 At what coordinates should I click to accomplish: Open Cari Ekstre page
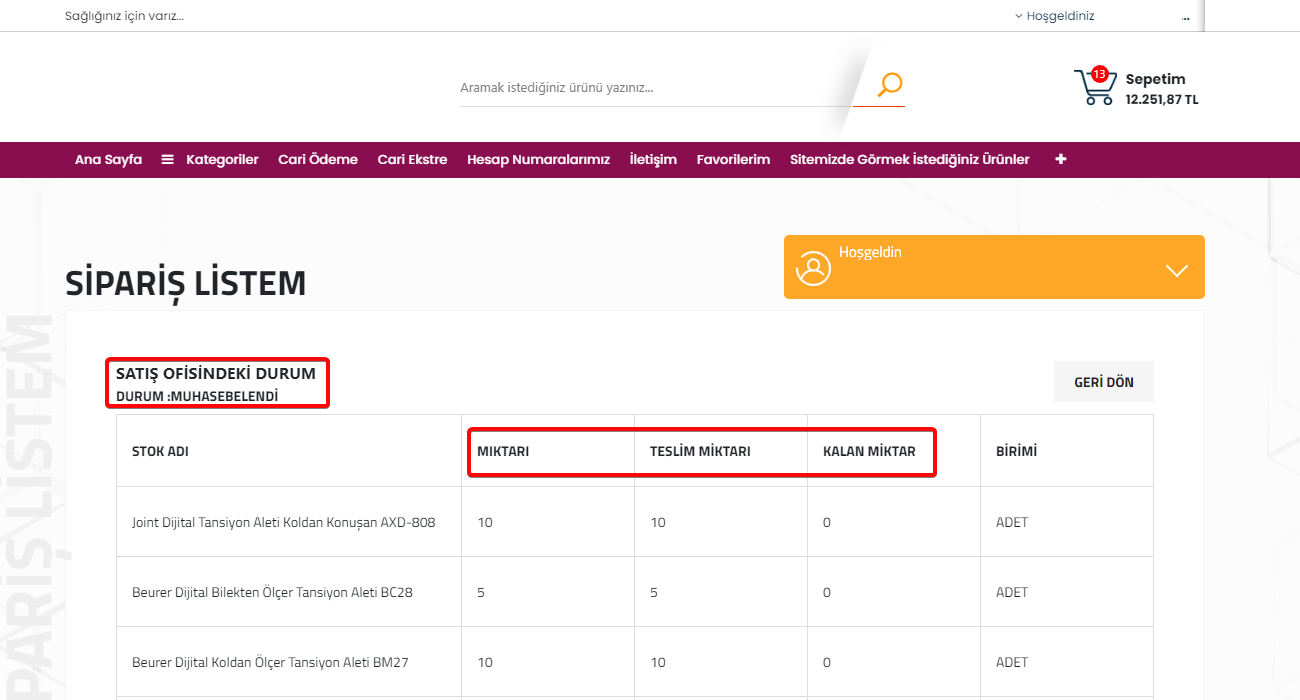click(412, 159)
